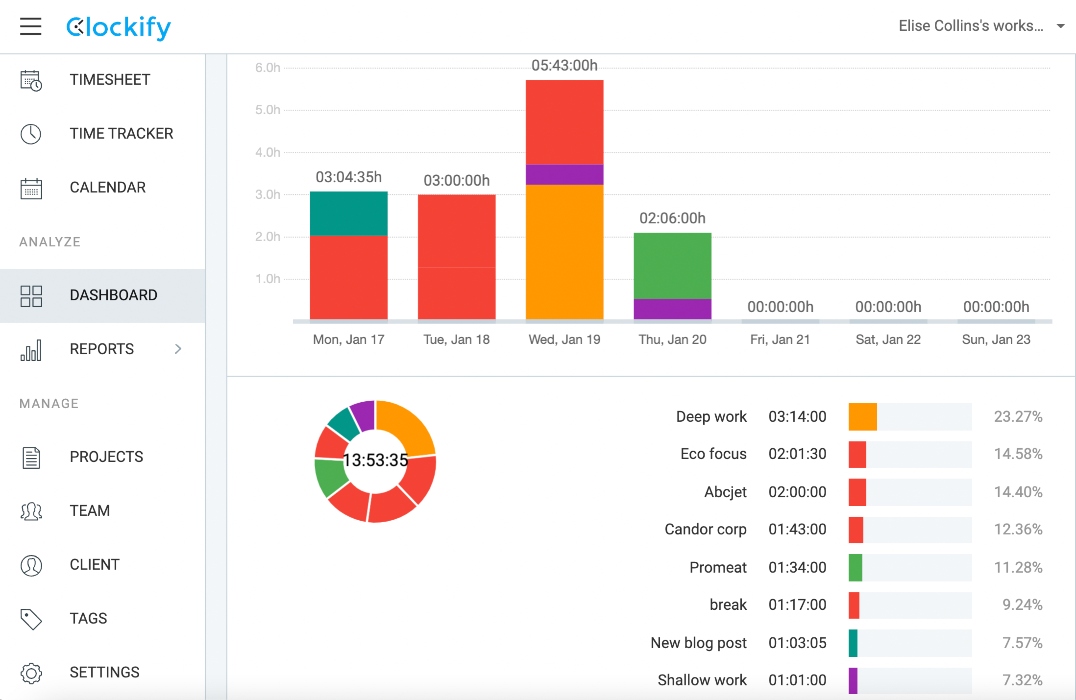The image size is (1076, 700).
Task: Select the Client person icon
Action: (31, 564)
